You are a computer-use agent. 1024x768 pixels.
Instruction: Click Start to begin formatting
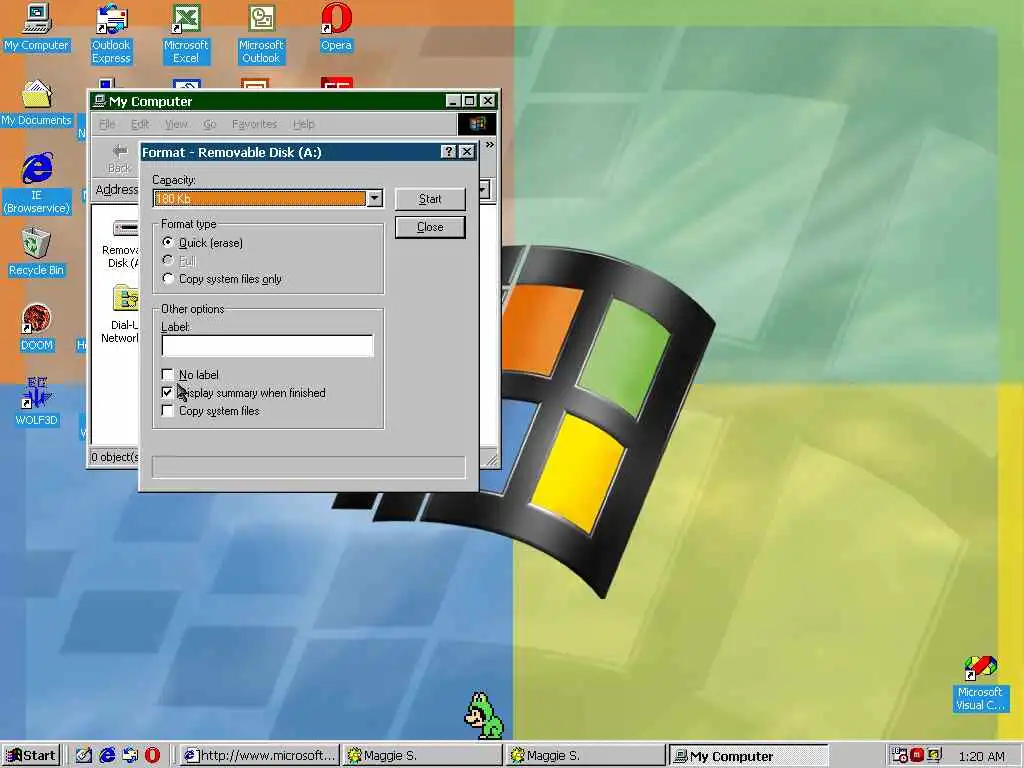point(430,199)
